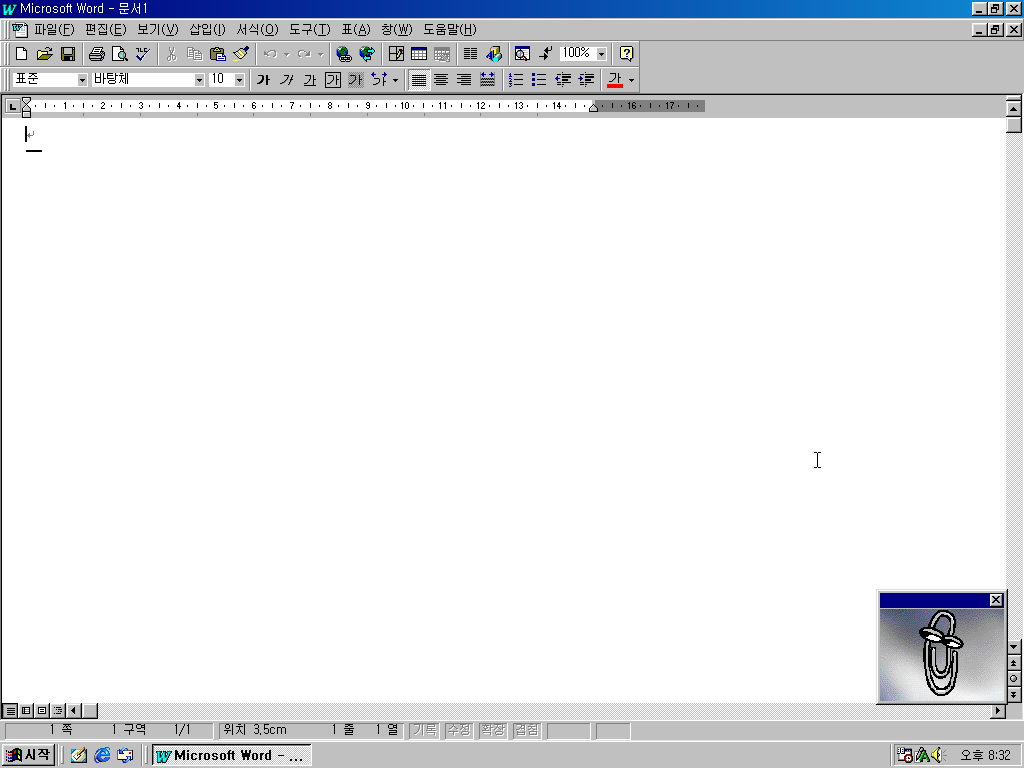The width and height of the screenshot is (1024, 768).
Task: Click the Insert Table icon
Action: point(419,54)
